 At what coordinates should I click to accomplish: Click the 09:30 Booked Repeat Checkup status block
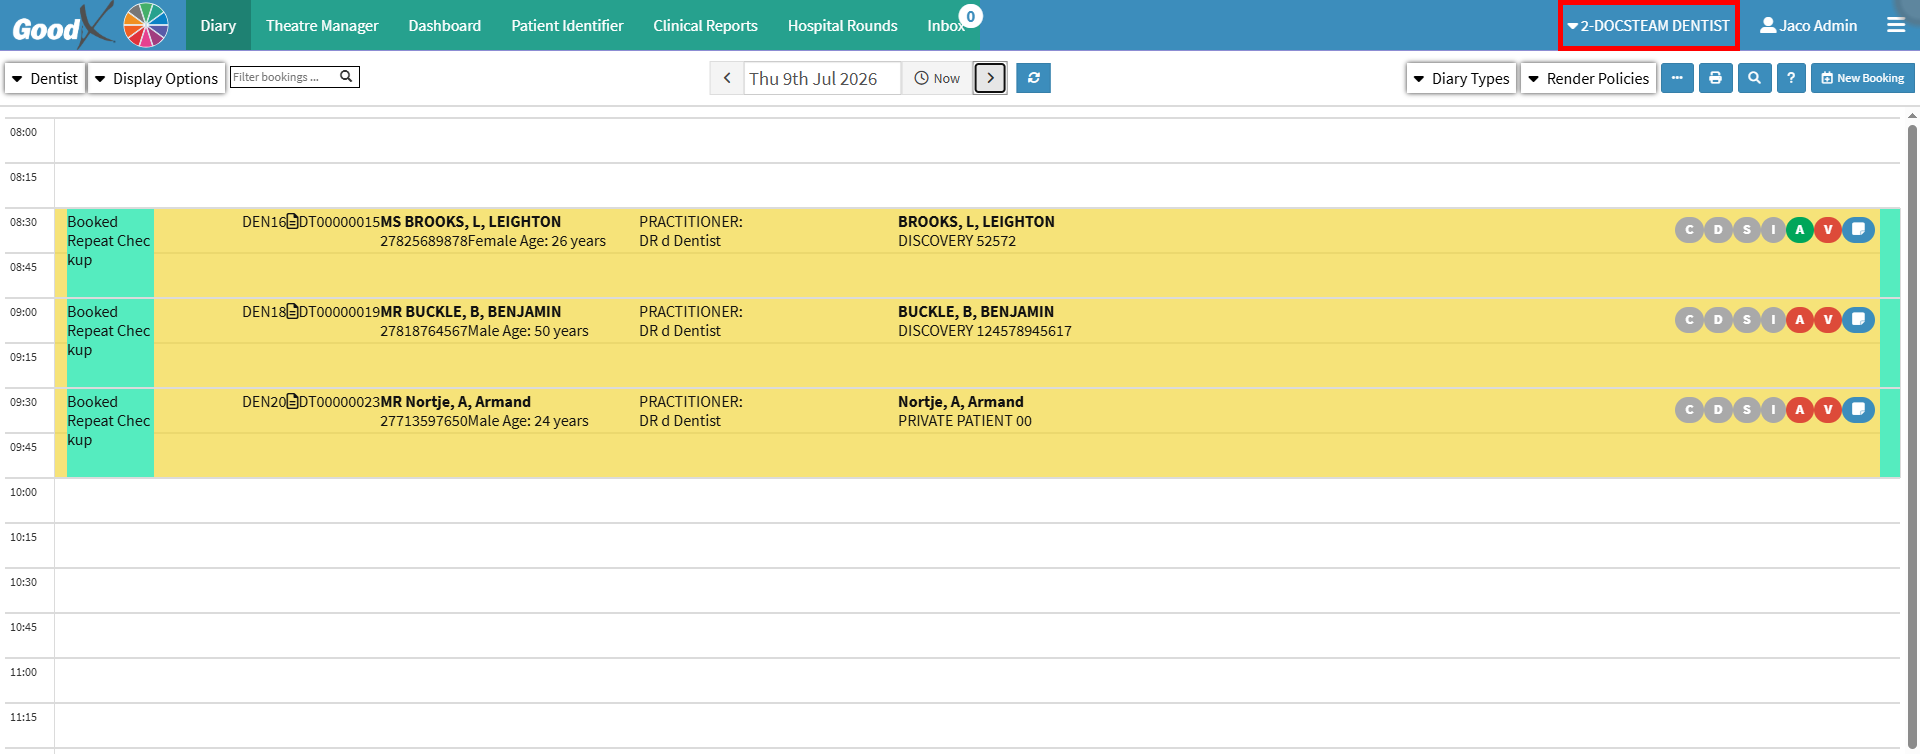click(110, 432)
